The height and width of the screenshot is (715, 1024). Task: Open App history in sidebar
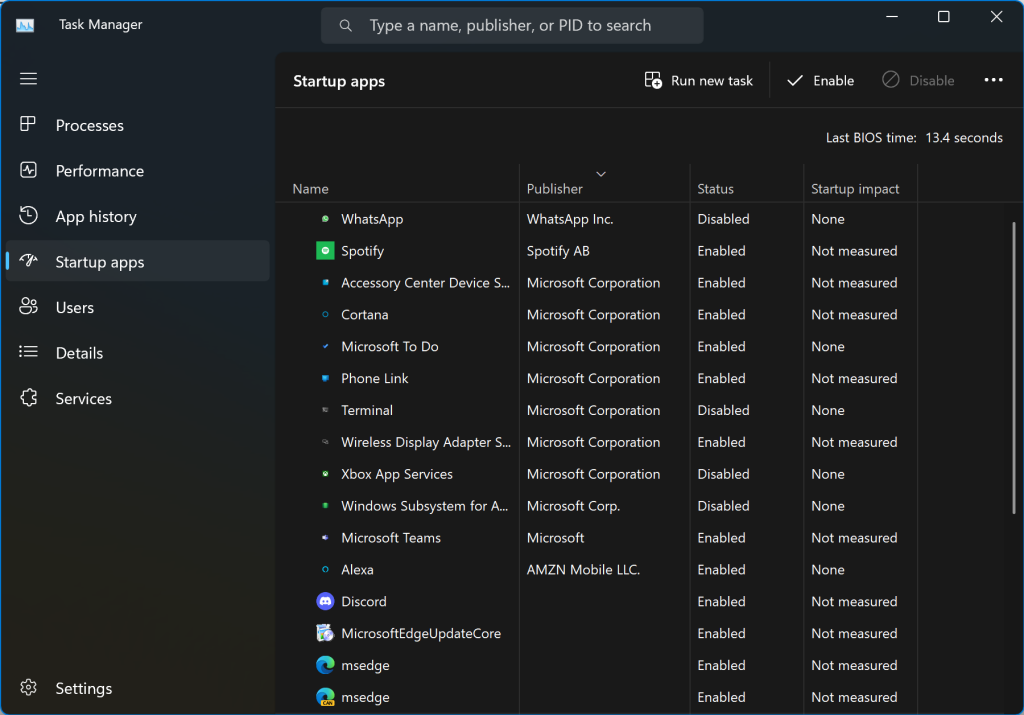95,217
